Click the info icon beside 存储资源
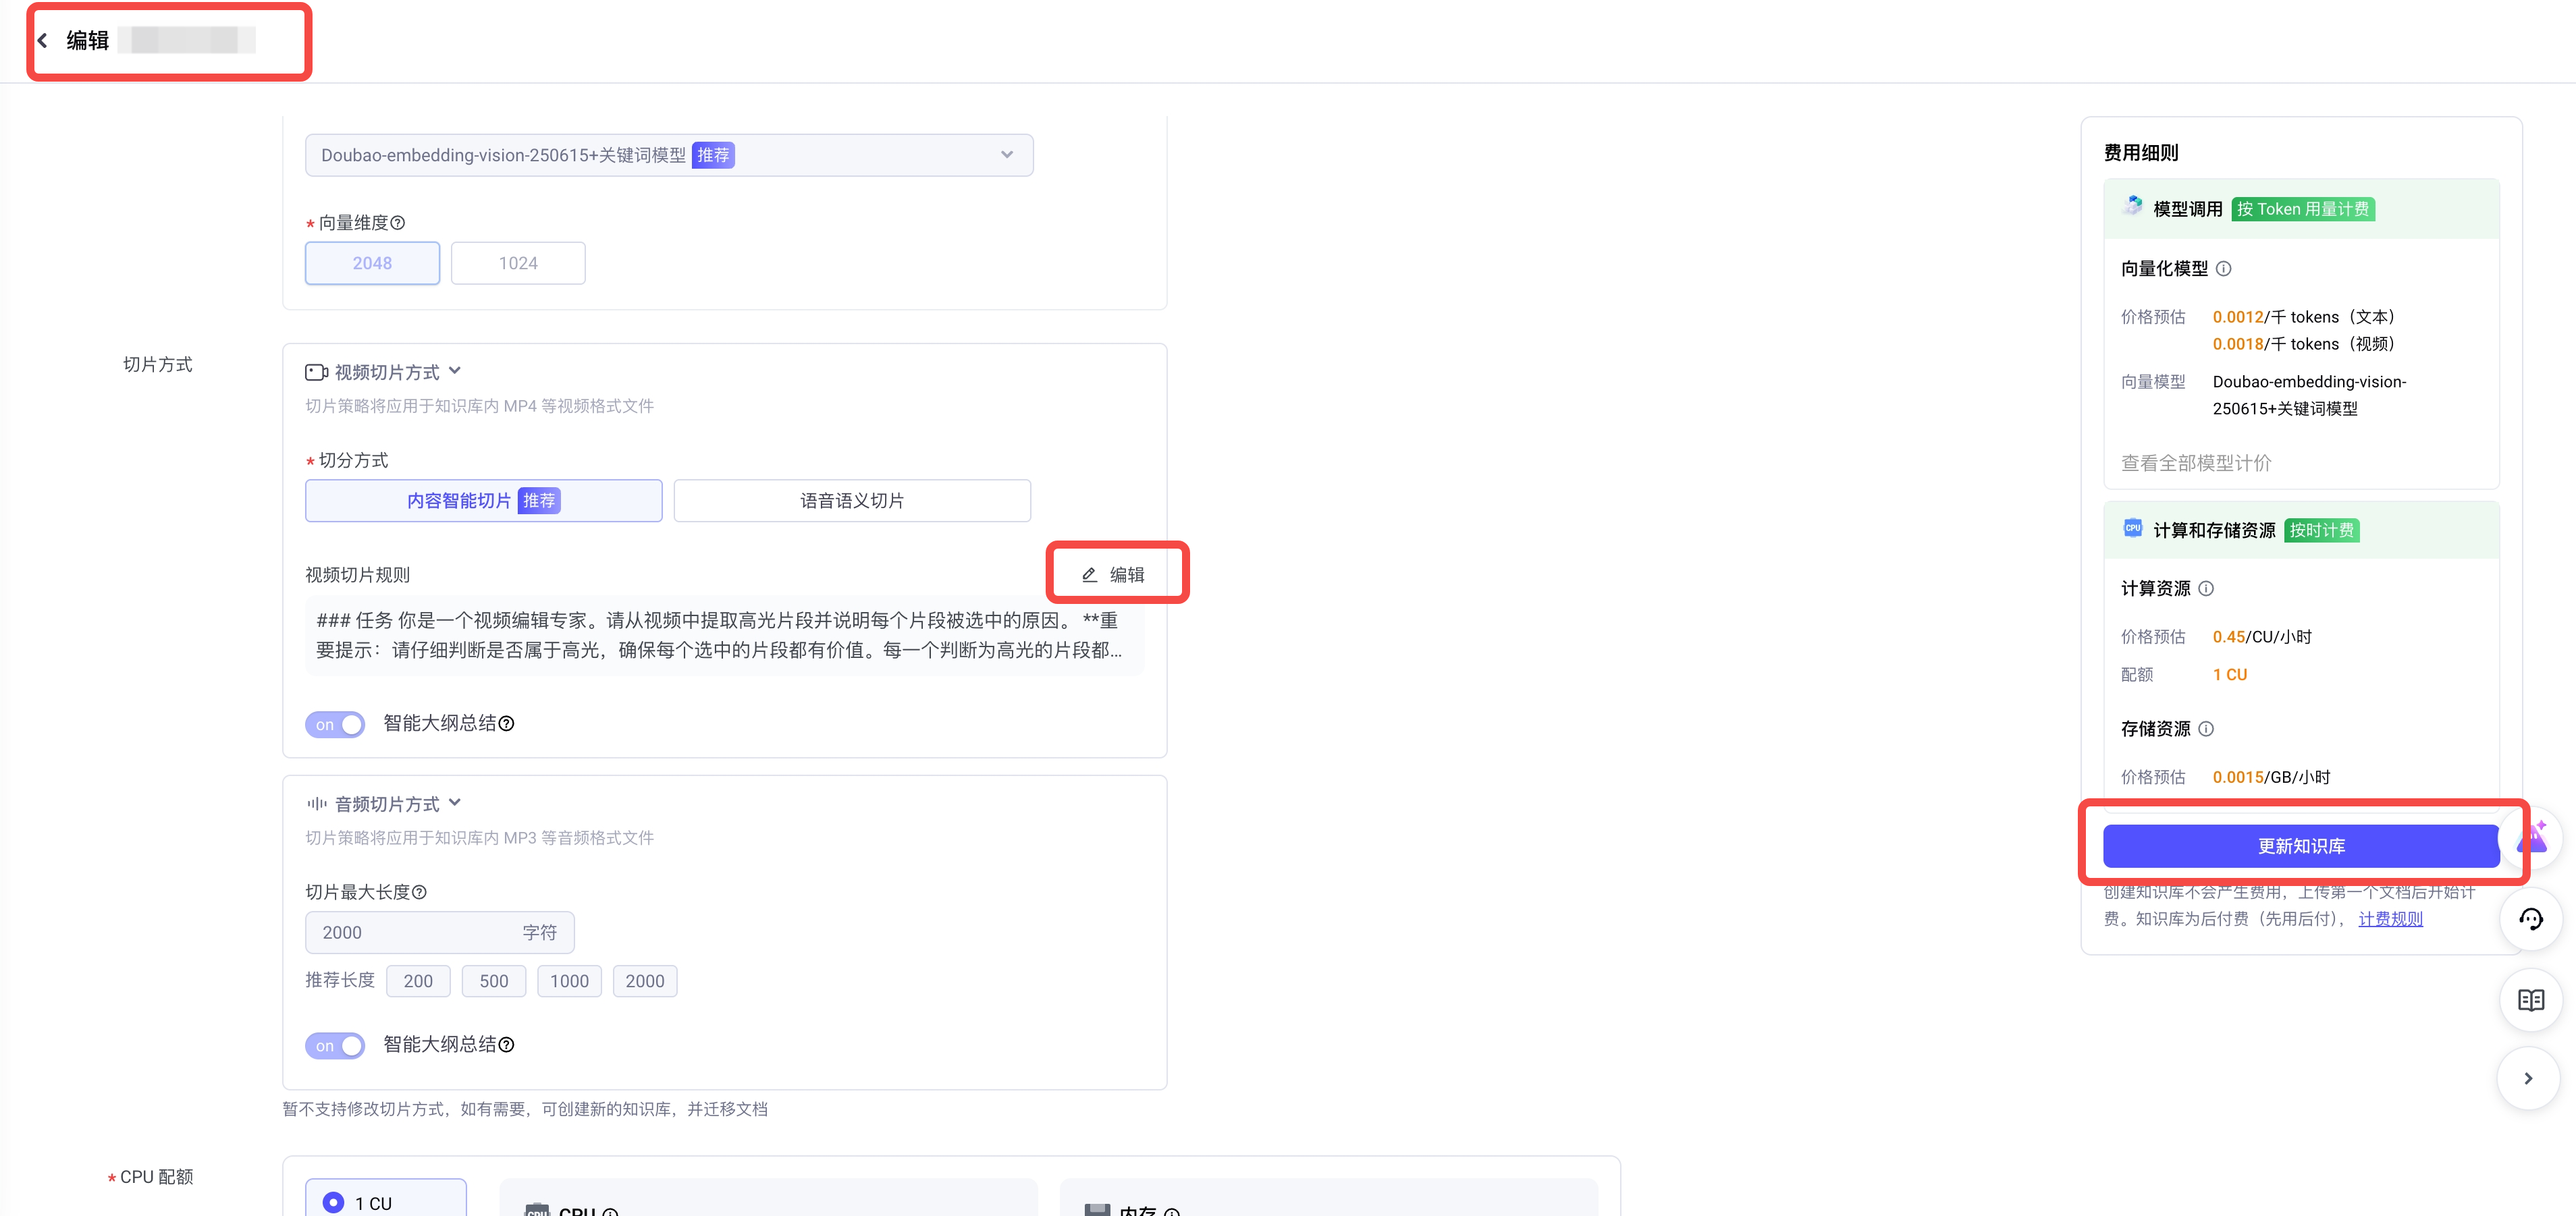 click(x=2206, y=729)
